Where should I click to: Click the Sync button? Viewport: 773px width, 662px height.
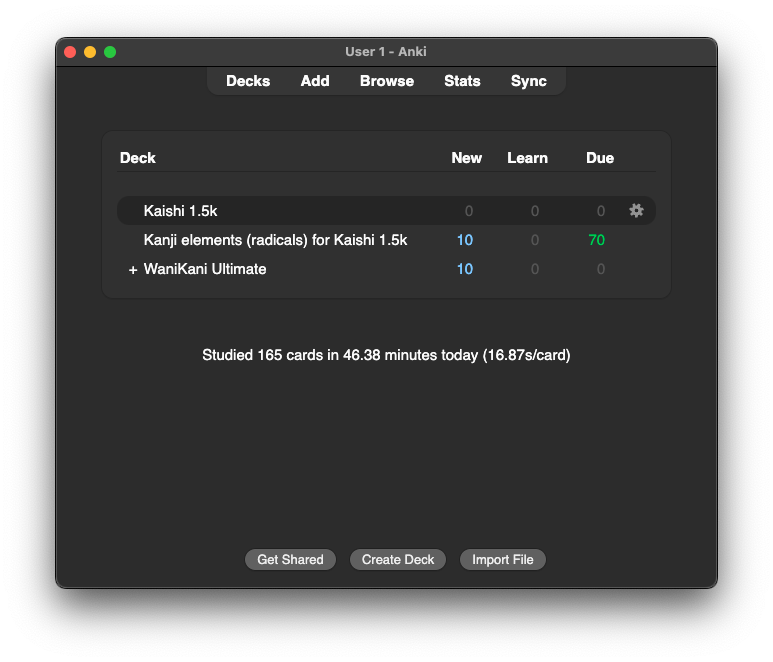[x=528, y=81]
